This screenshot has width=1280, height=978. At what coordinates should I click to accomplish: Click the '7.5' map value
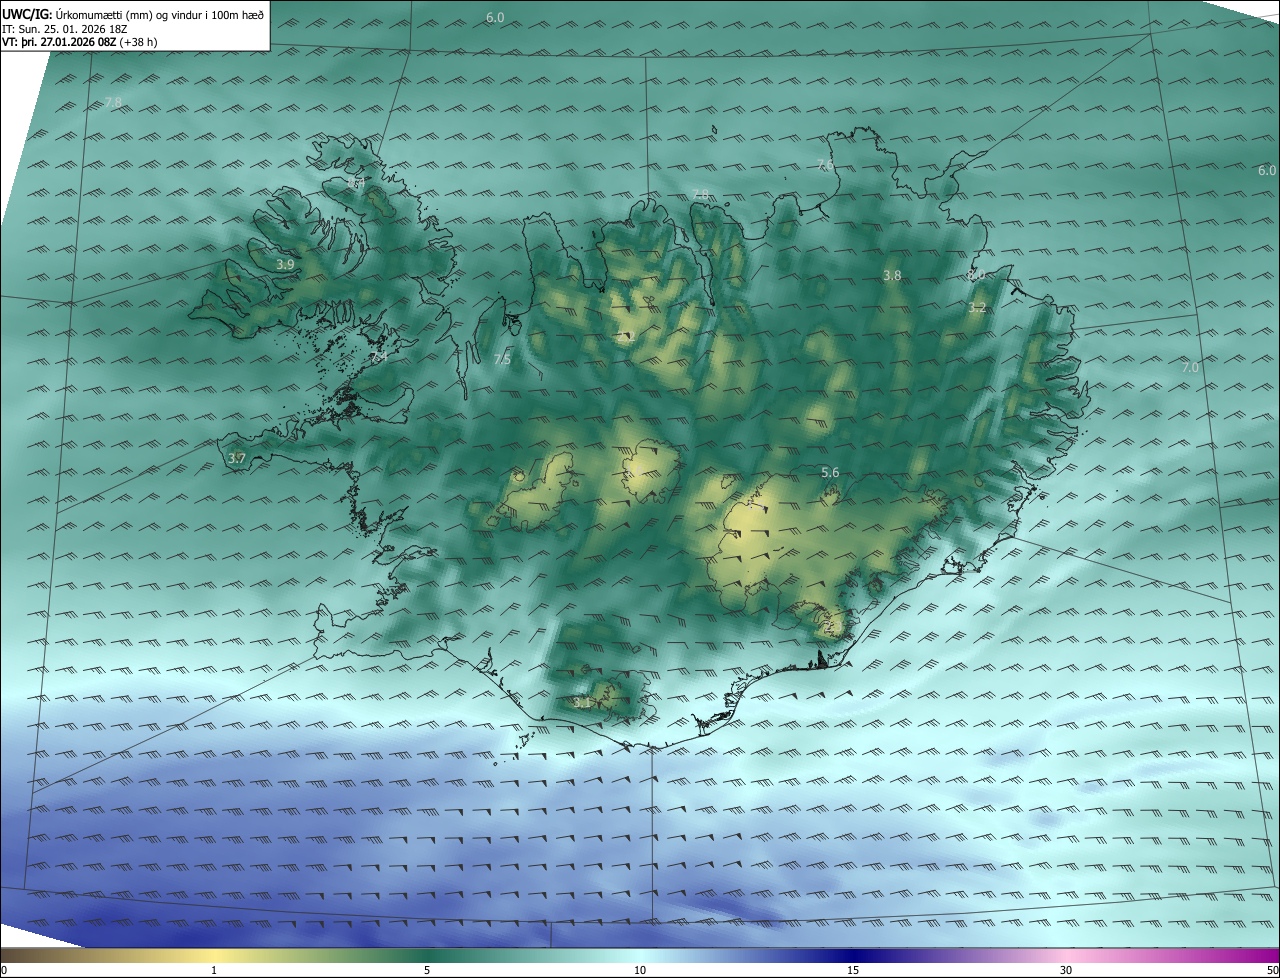coord(502,360)
